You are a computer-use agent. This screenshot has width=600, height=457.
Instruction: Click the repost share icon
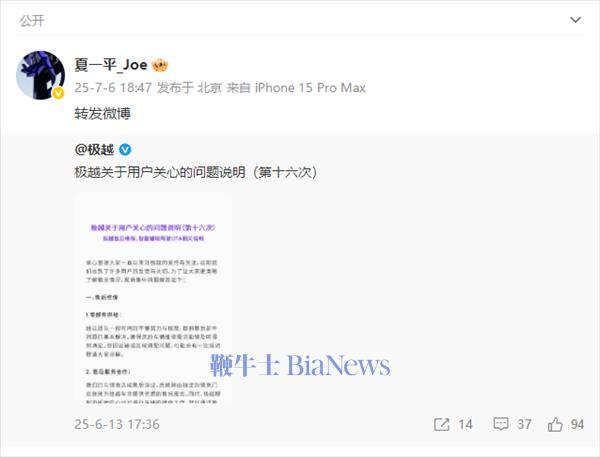pyautogui.click(x=442, y=424)
